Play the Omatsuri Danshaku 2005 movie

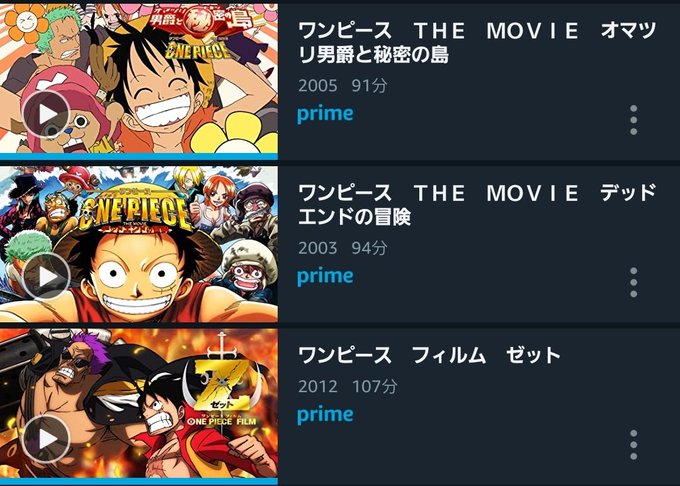(46, 114)
